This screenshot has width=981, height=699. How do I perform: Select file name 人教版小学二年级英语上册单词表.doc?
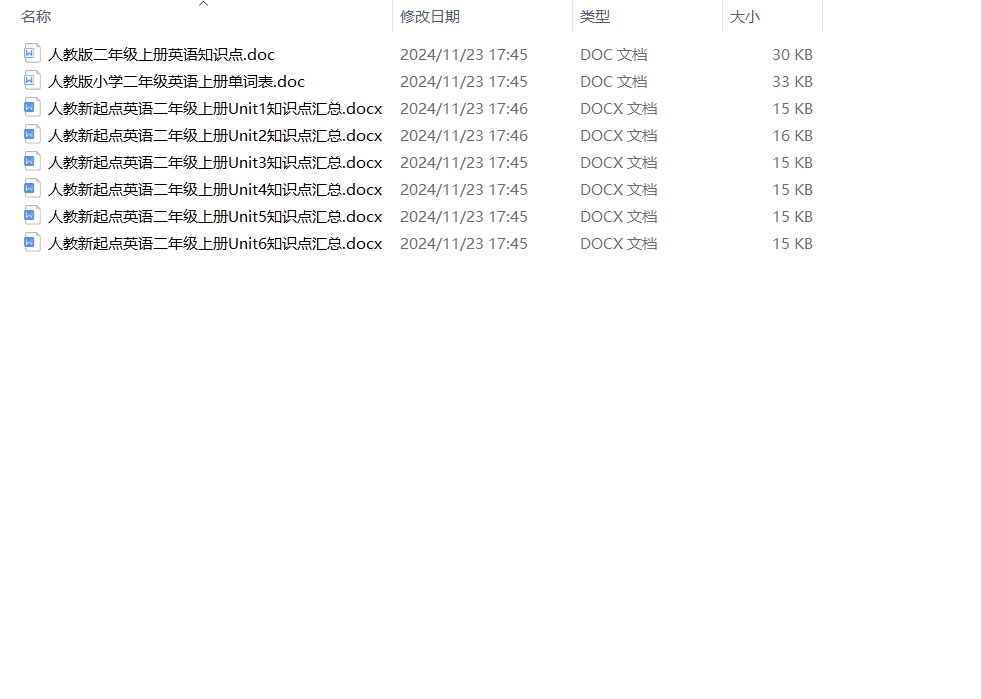click(176, 81)
